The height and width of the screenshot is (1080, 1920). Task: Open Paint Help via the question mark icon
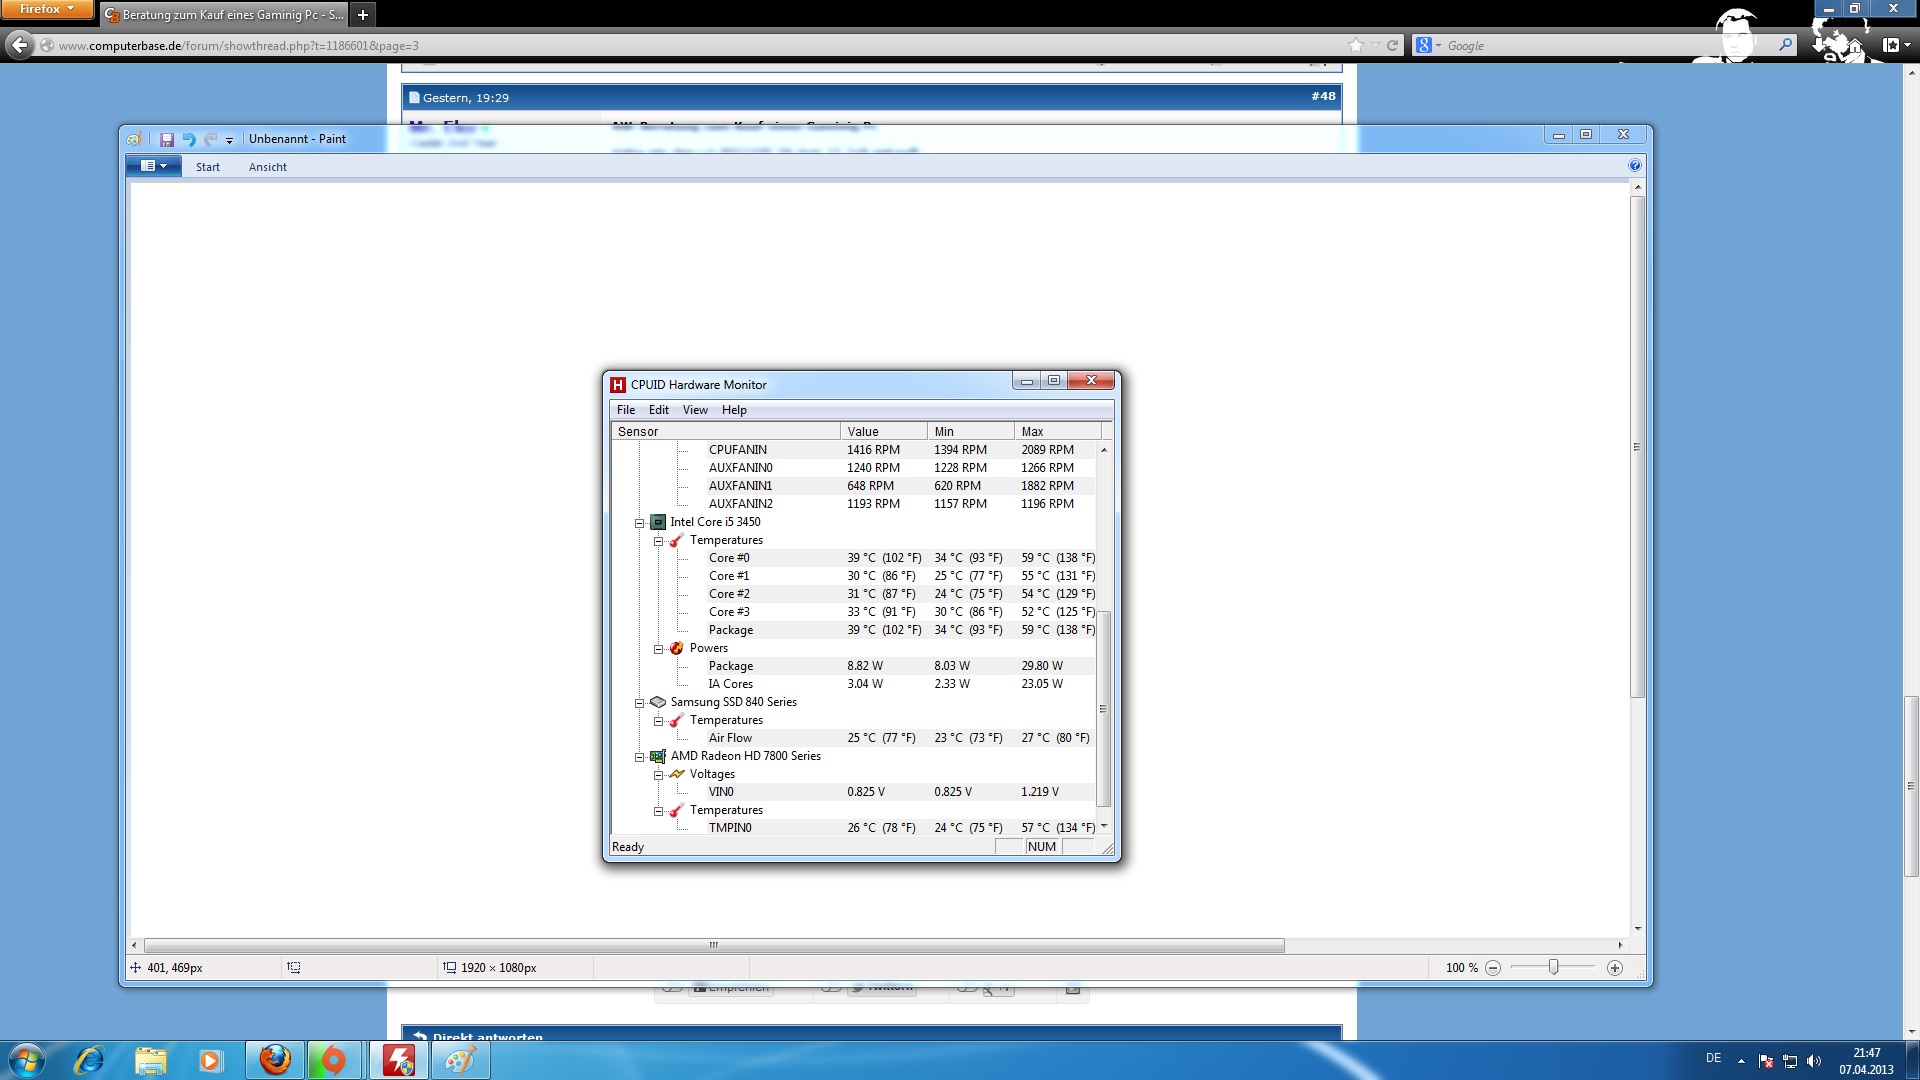[x=1635, y=166]
